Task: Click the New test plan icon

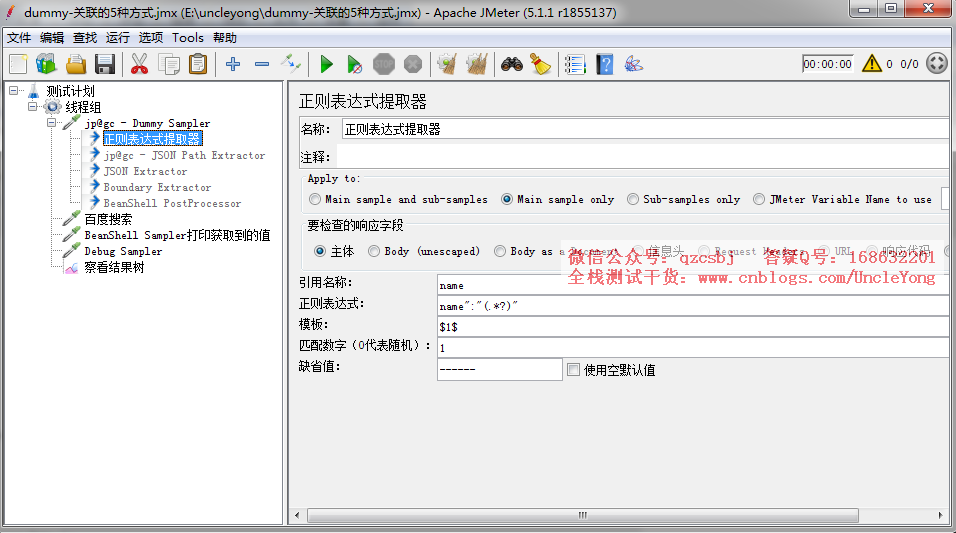Action: tap(18, 64)
